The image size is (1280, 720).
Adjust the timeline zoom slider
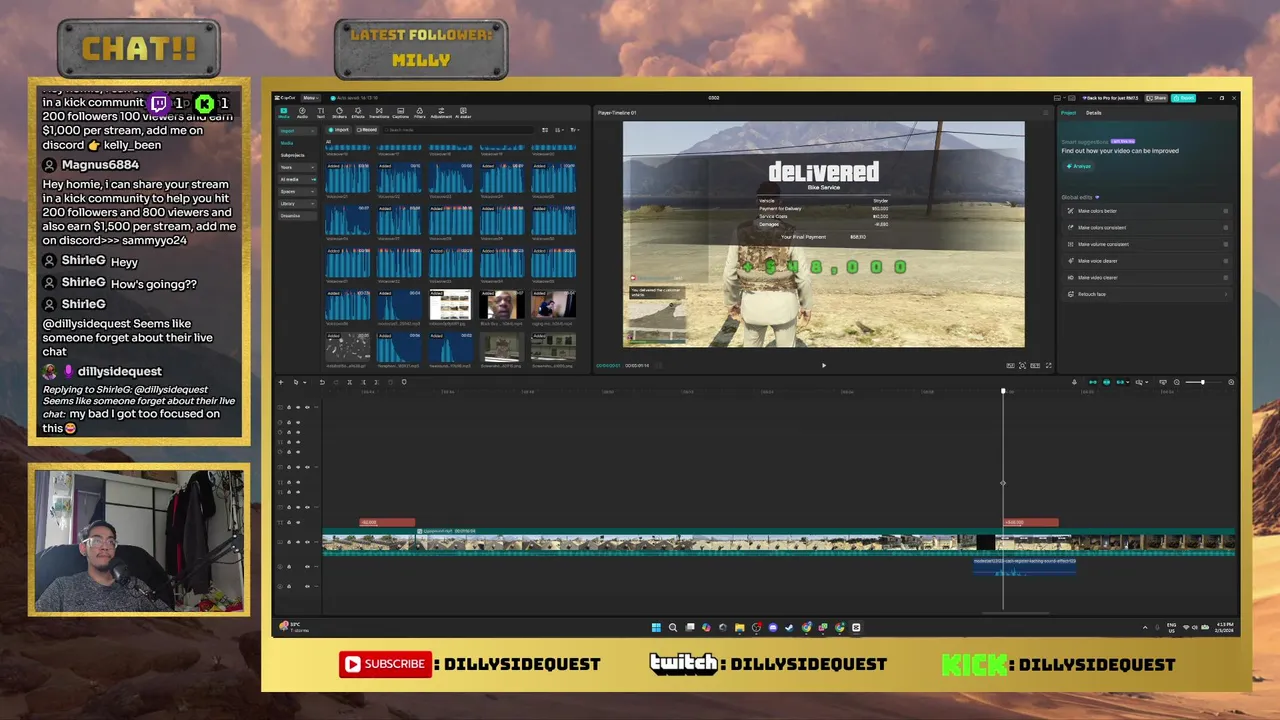[1203, 382]
